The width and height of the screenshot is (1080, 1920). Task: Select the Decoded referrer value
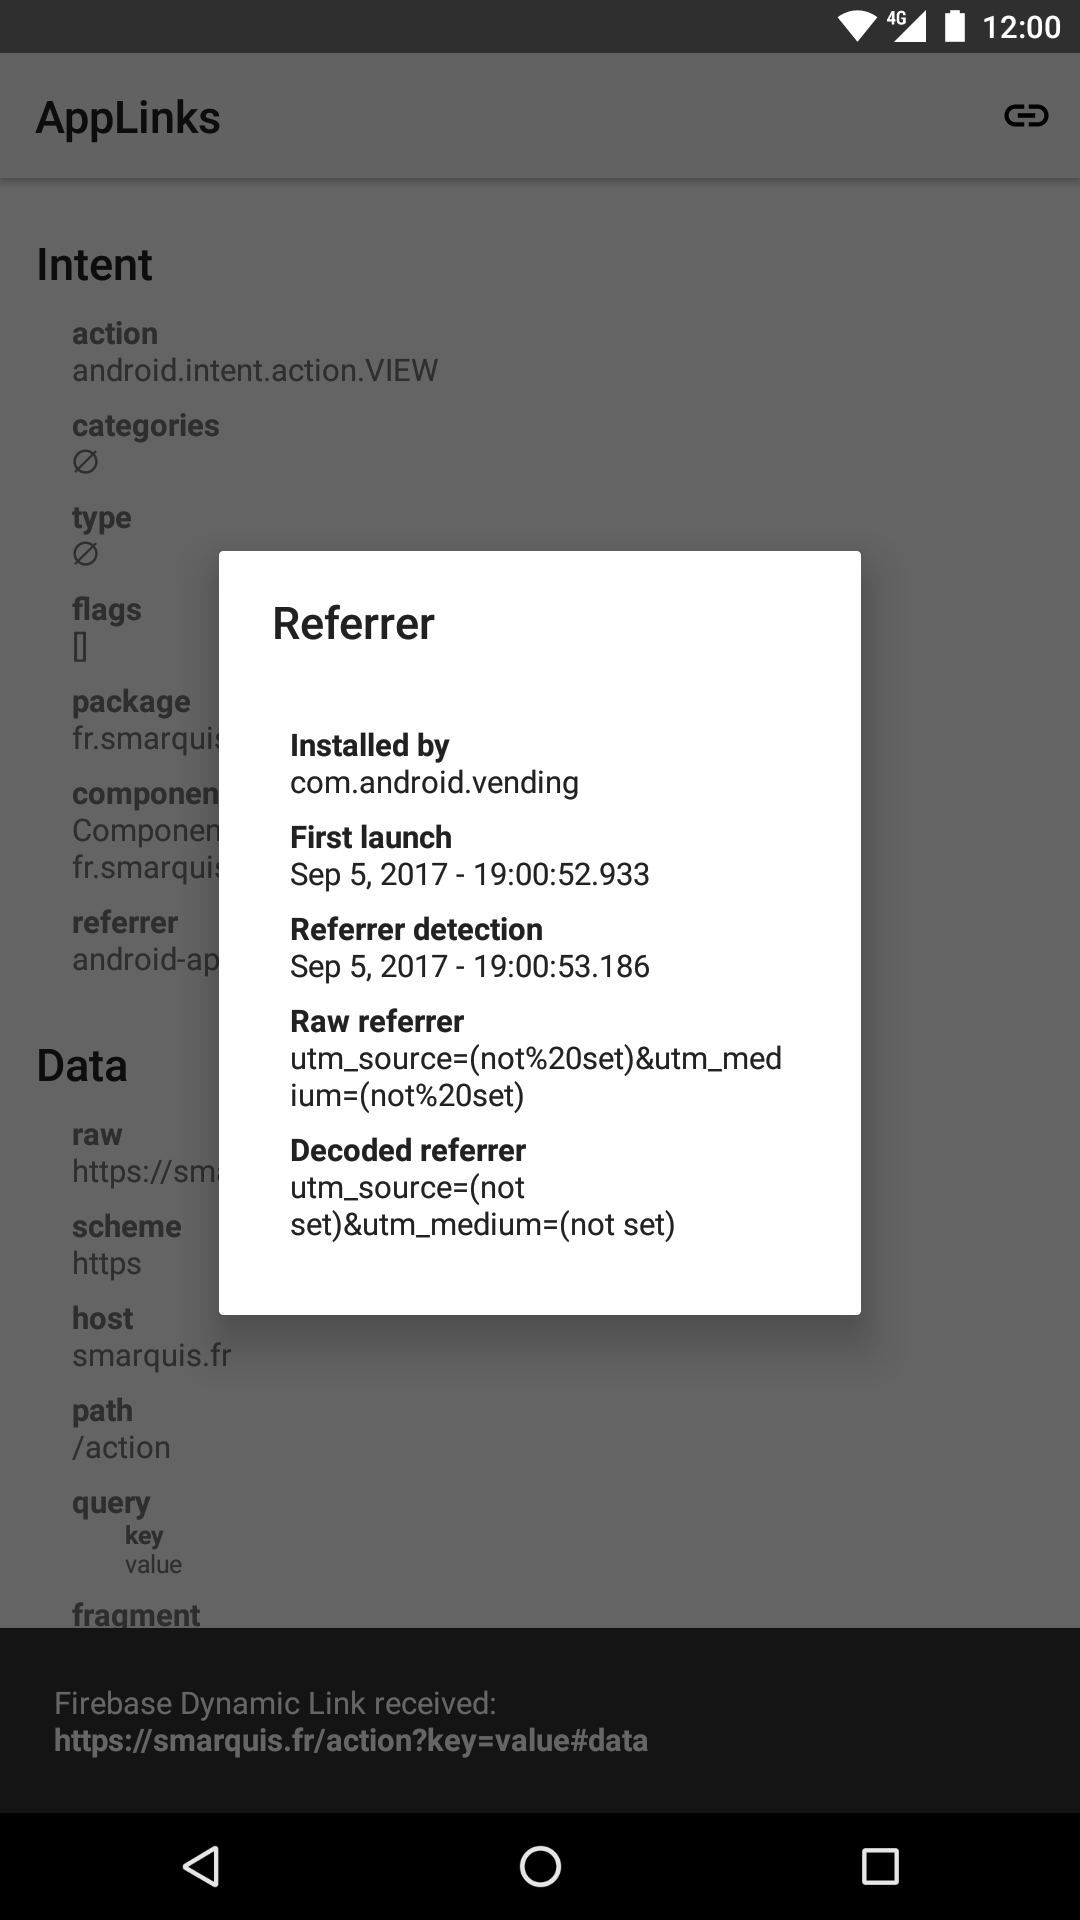(x=483, y=1206)
